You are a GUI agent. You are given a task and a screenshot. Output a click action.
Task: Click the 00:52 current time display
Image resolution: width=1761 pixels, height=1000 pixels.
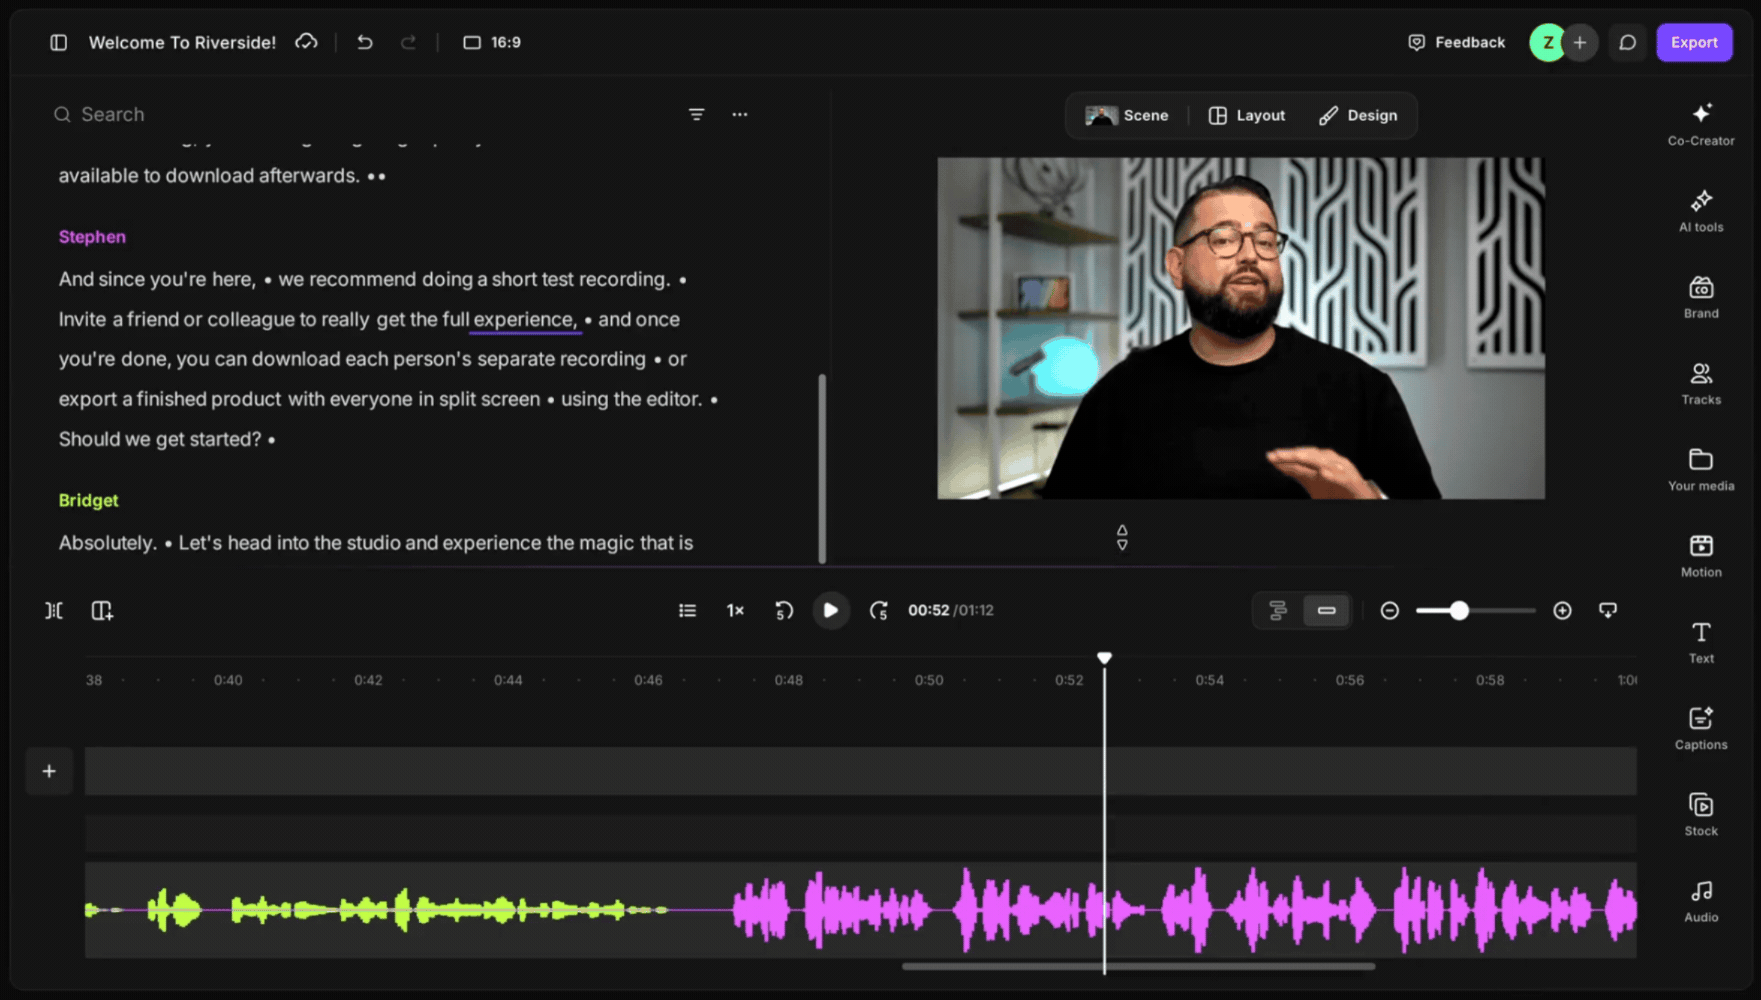[x=928, y=610]
